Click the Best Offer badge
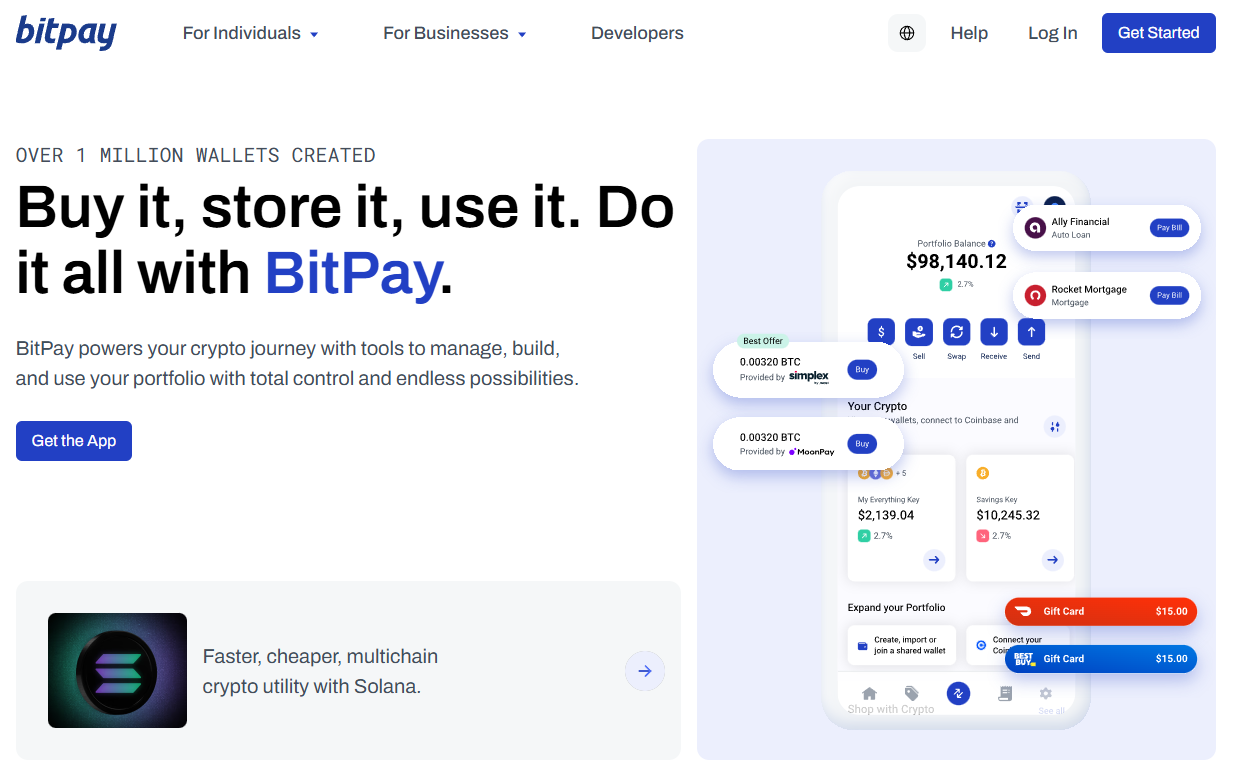The width and height of the screenshot is (1242, 777). pos(763,341)
